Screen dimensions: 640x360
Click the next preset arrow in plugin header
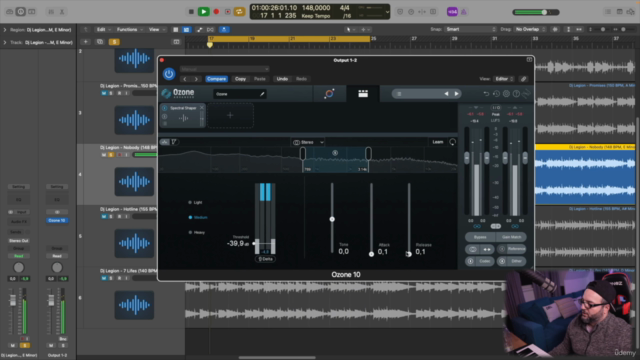click(x=196, y=79)
